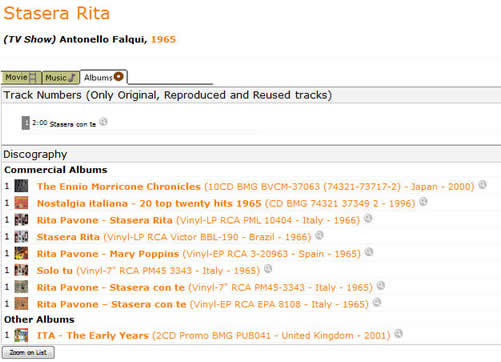Click info icon after Ennio Morricone Chronicles row
Image resolution: width=501 pixels, height=362 pixels.
(482, 184)
